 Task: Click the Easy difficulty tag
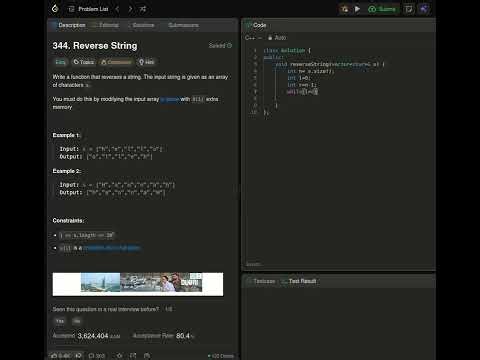60,62
